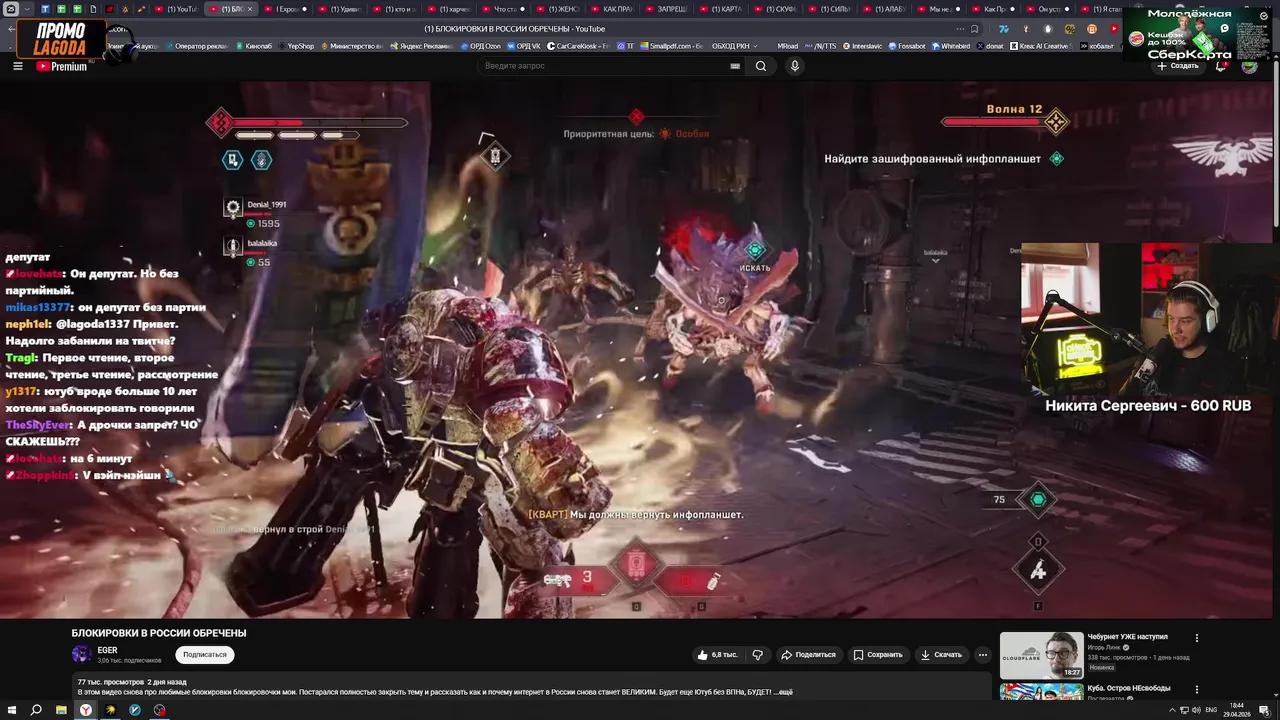The height and width of the screenshot is (720, 1280).
Task: Open the account avatar menu
Action: [x=1249, y=66]
